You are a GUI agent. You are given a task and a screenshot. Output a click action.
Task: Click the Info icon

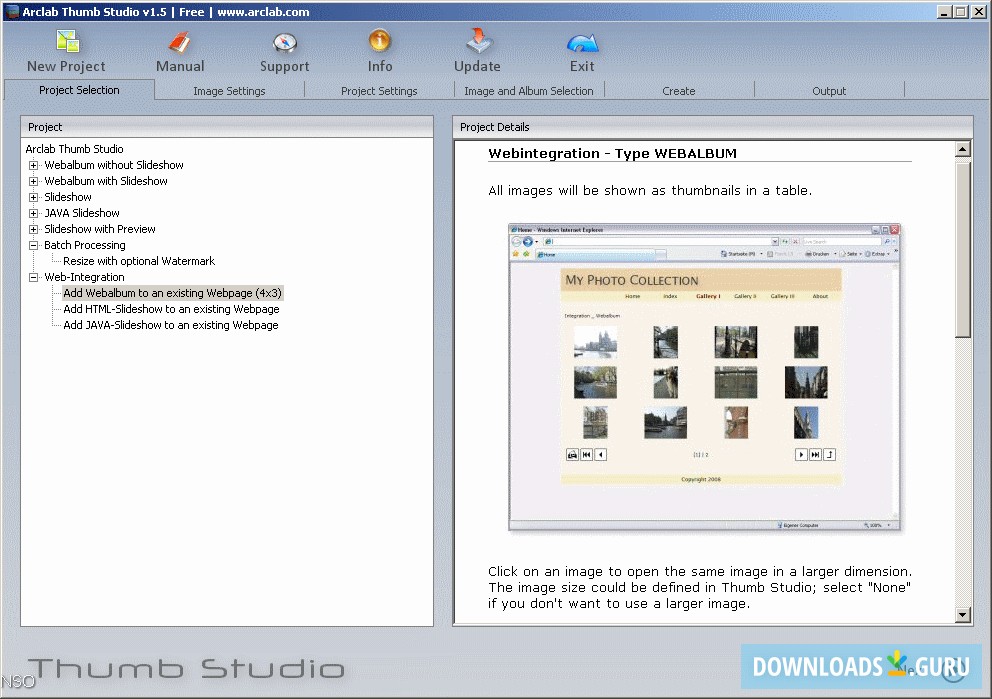click(x=380, y=42)
